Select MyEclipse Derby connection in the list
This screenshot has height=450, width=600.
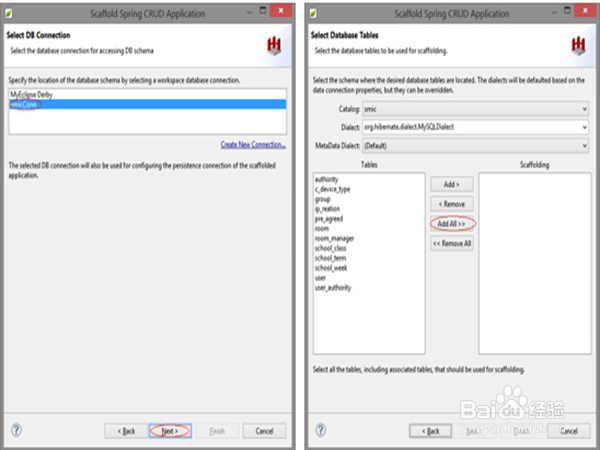pyautogui.click(x=147, y=95)
